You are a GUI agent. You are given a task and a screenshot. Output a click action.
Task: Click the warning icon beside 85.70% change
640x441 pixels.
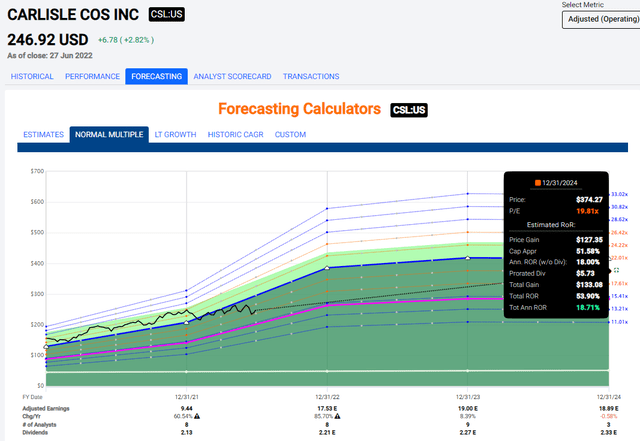tap(338, 416)
